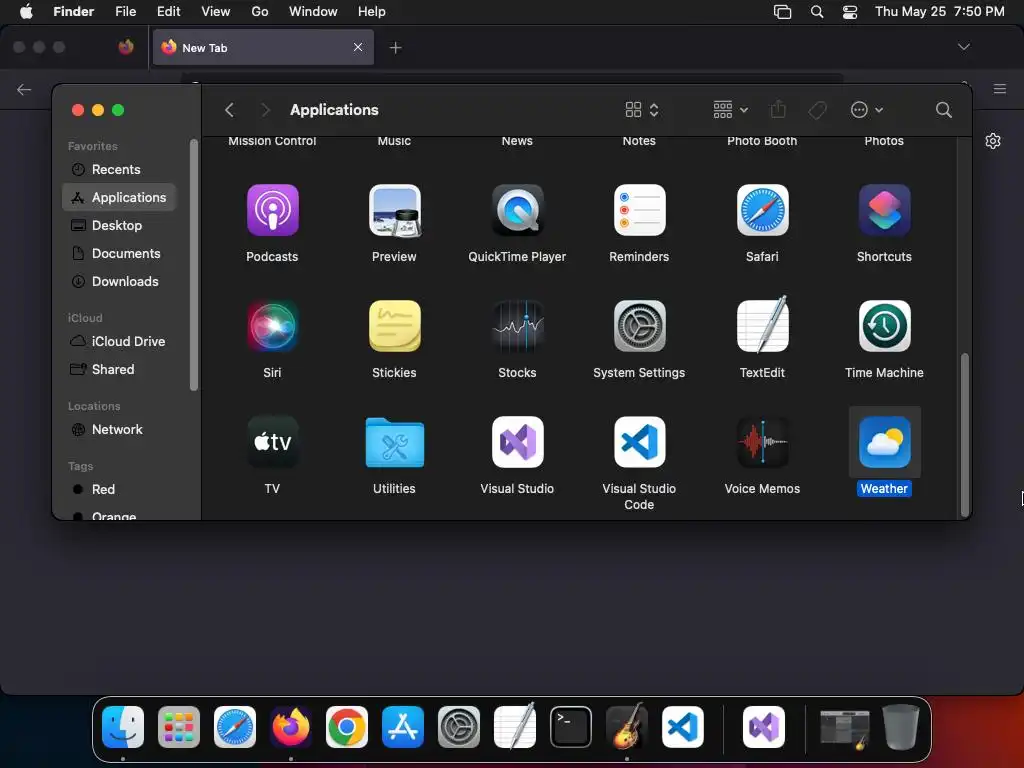Image resolution: width=1024 pixels, height=768 pixels.
Task: Select the Safari icon in Applications
Action: point(762,210)
